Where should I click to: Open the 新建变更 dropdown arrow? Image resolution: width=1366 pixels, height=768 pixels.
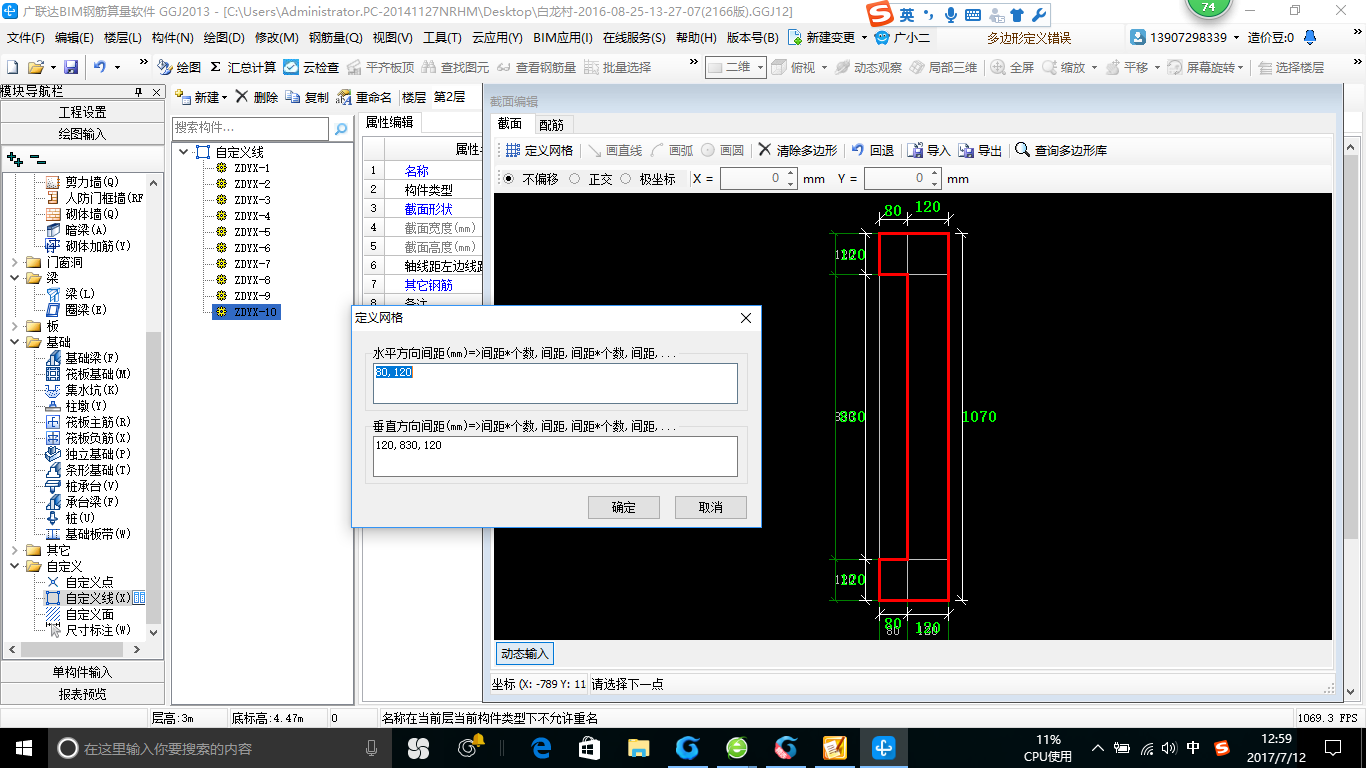[864, 38]
